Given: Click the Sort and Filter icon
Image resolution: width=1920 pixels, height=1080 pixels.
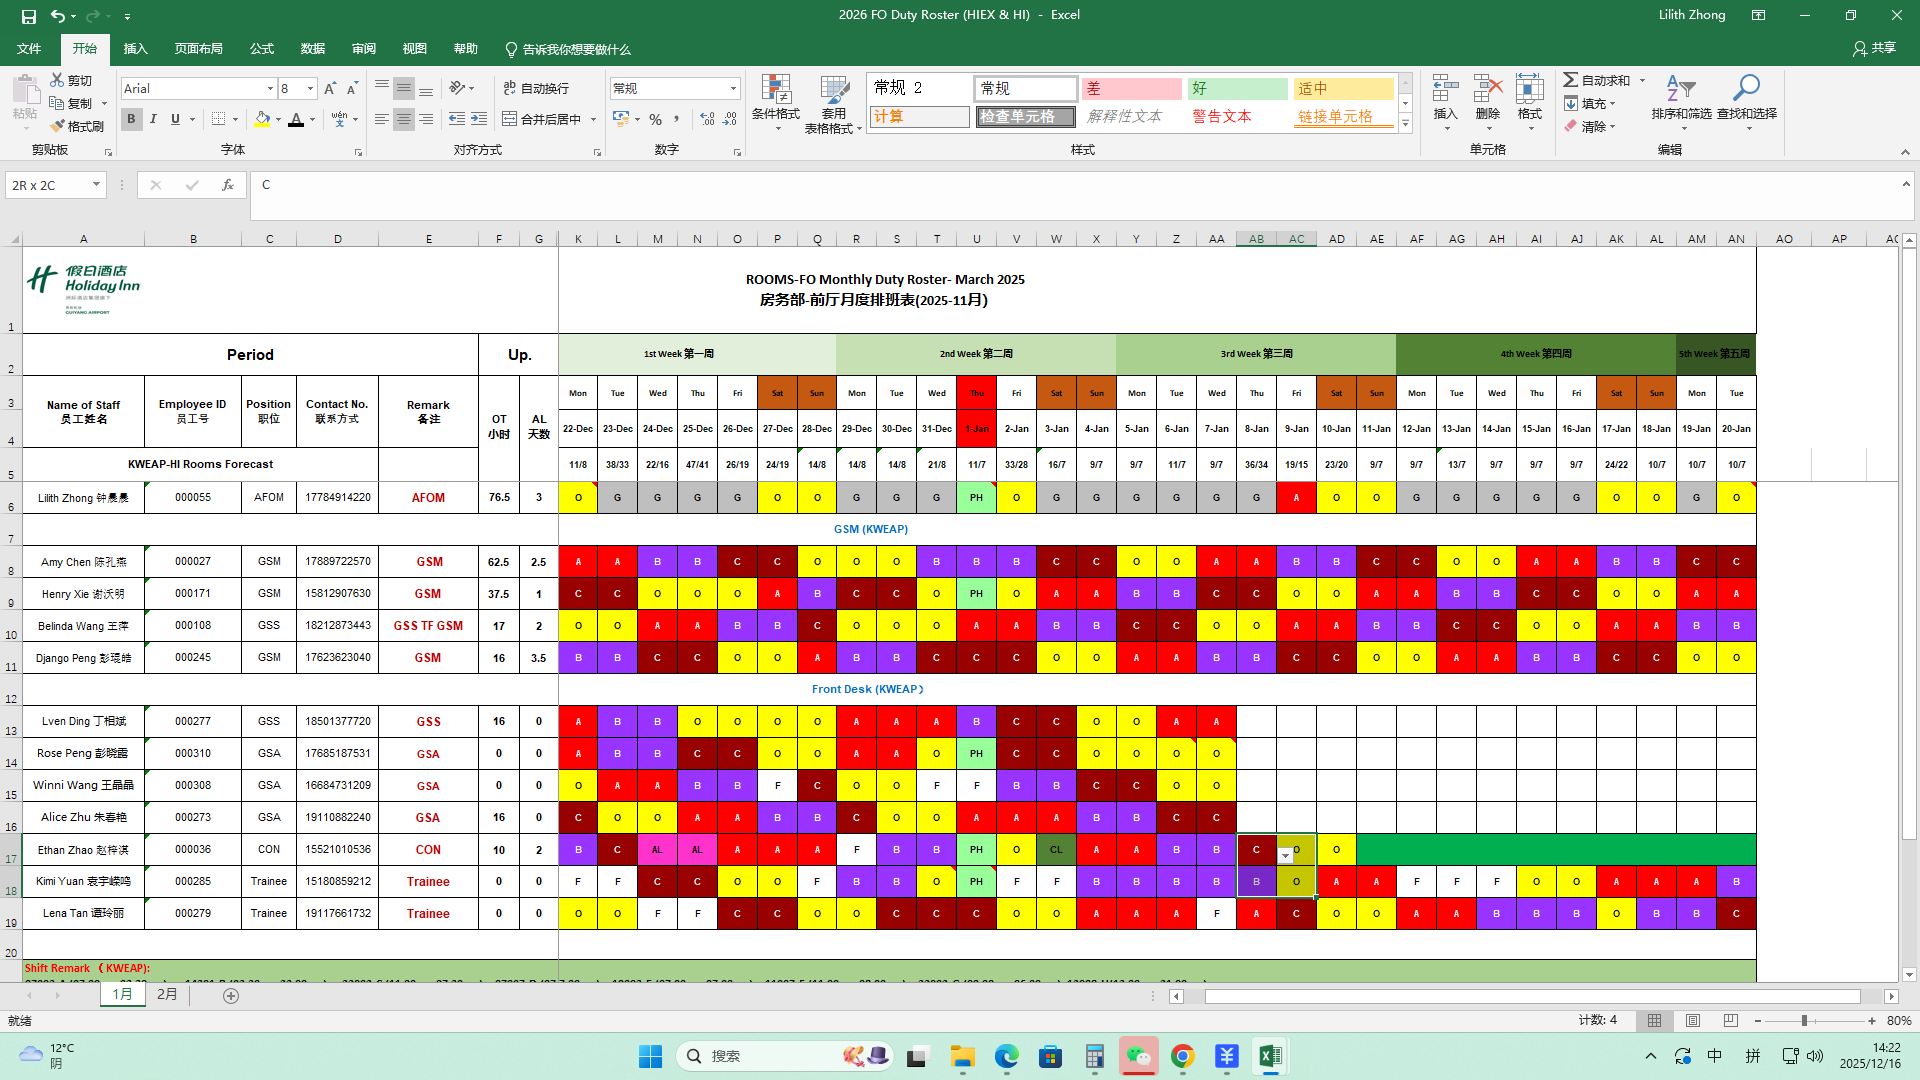Looking at the screenshot, I should point(1680,90).
